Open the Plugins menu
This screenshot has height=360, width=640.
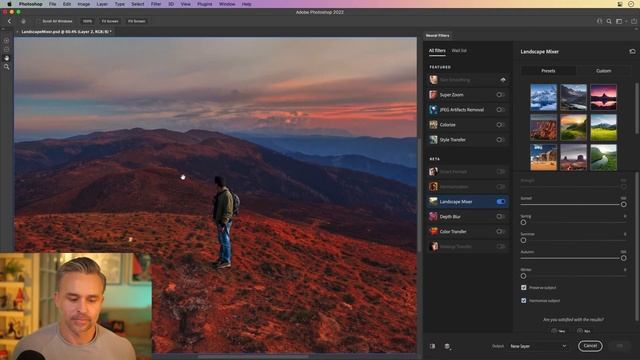pos(204,4)
